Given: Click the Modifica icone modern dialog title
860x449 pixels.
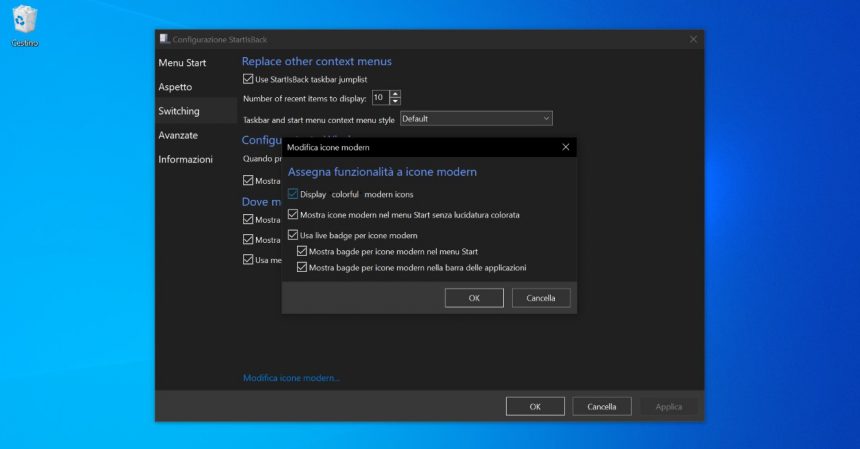Looking at the screenshot, I should 328,147.
